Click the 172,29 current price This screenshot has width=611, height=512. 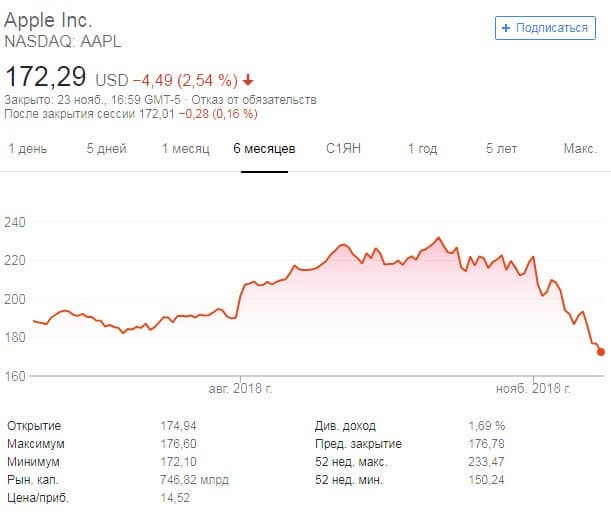coord(46,76)
